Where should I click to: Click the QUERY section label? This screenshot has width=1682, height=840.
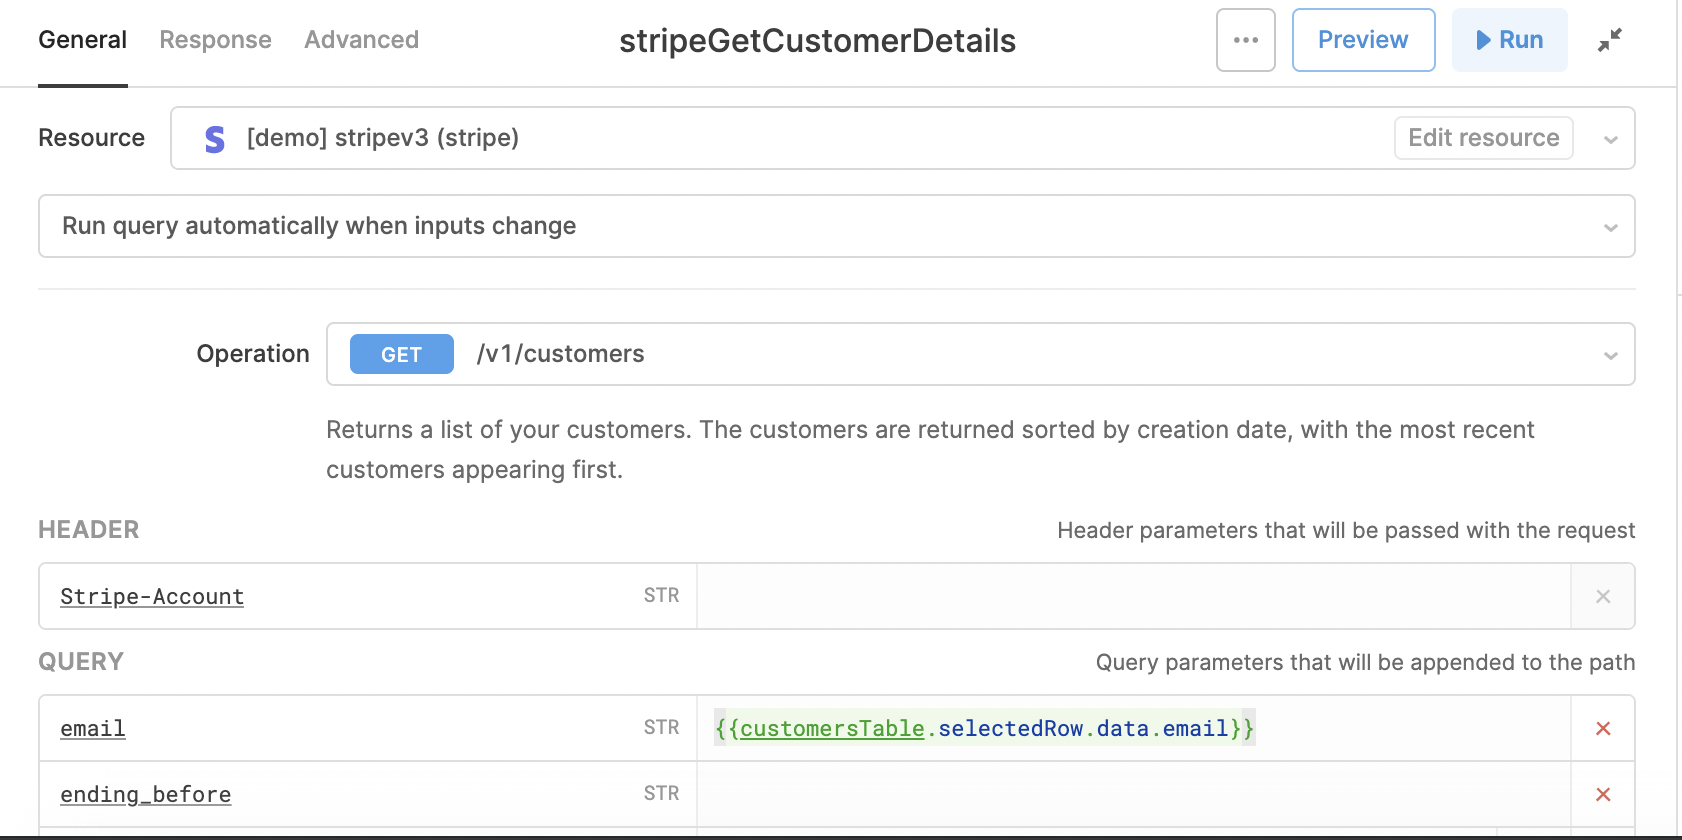coord(81,662)
